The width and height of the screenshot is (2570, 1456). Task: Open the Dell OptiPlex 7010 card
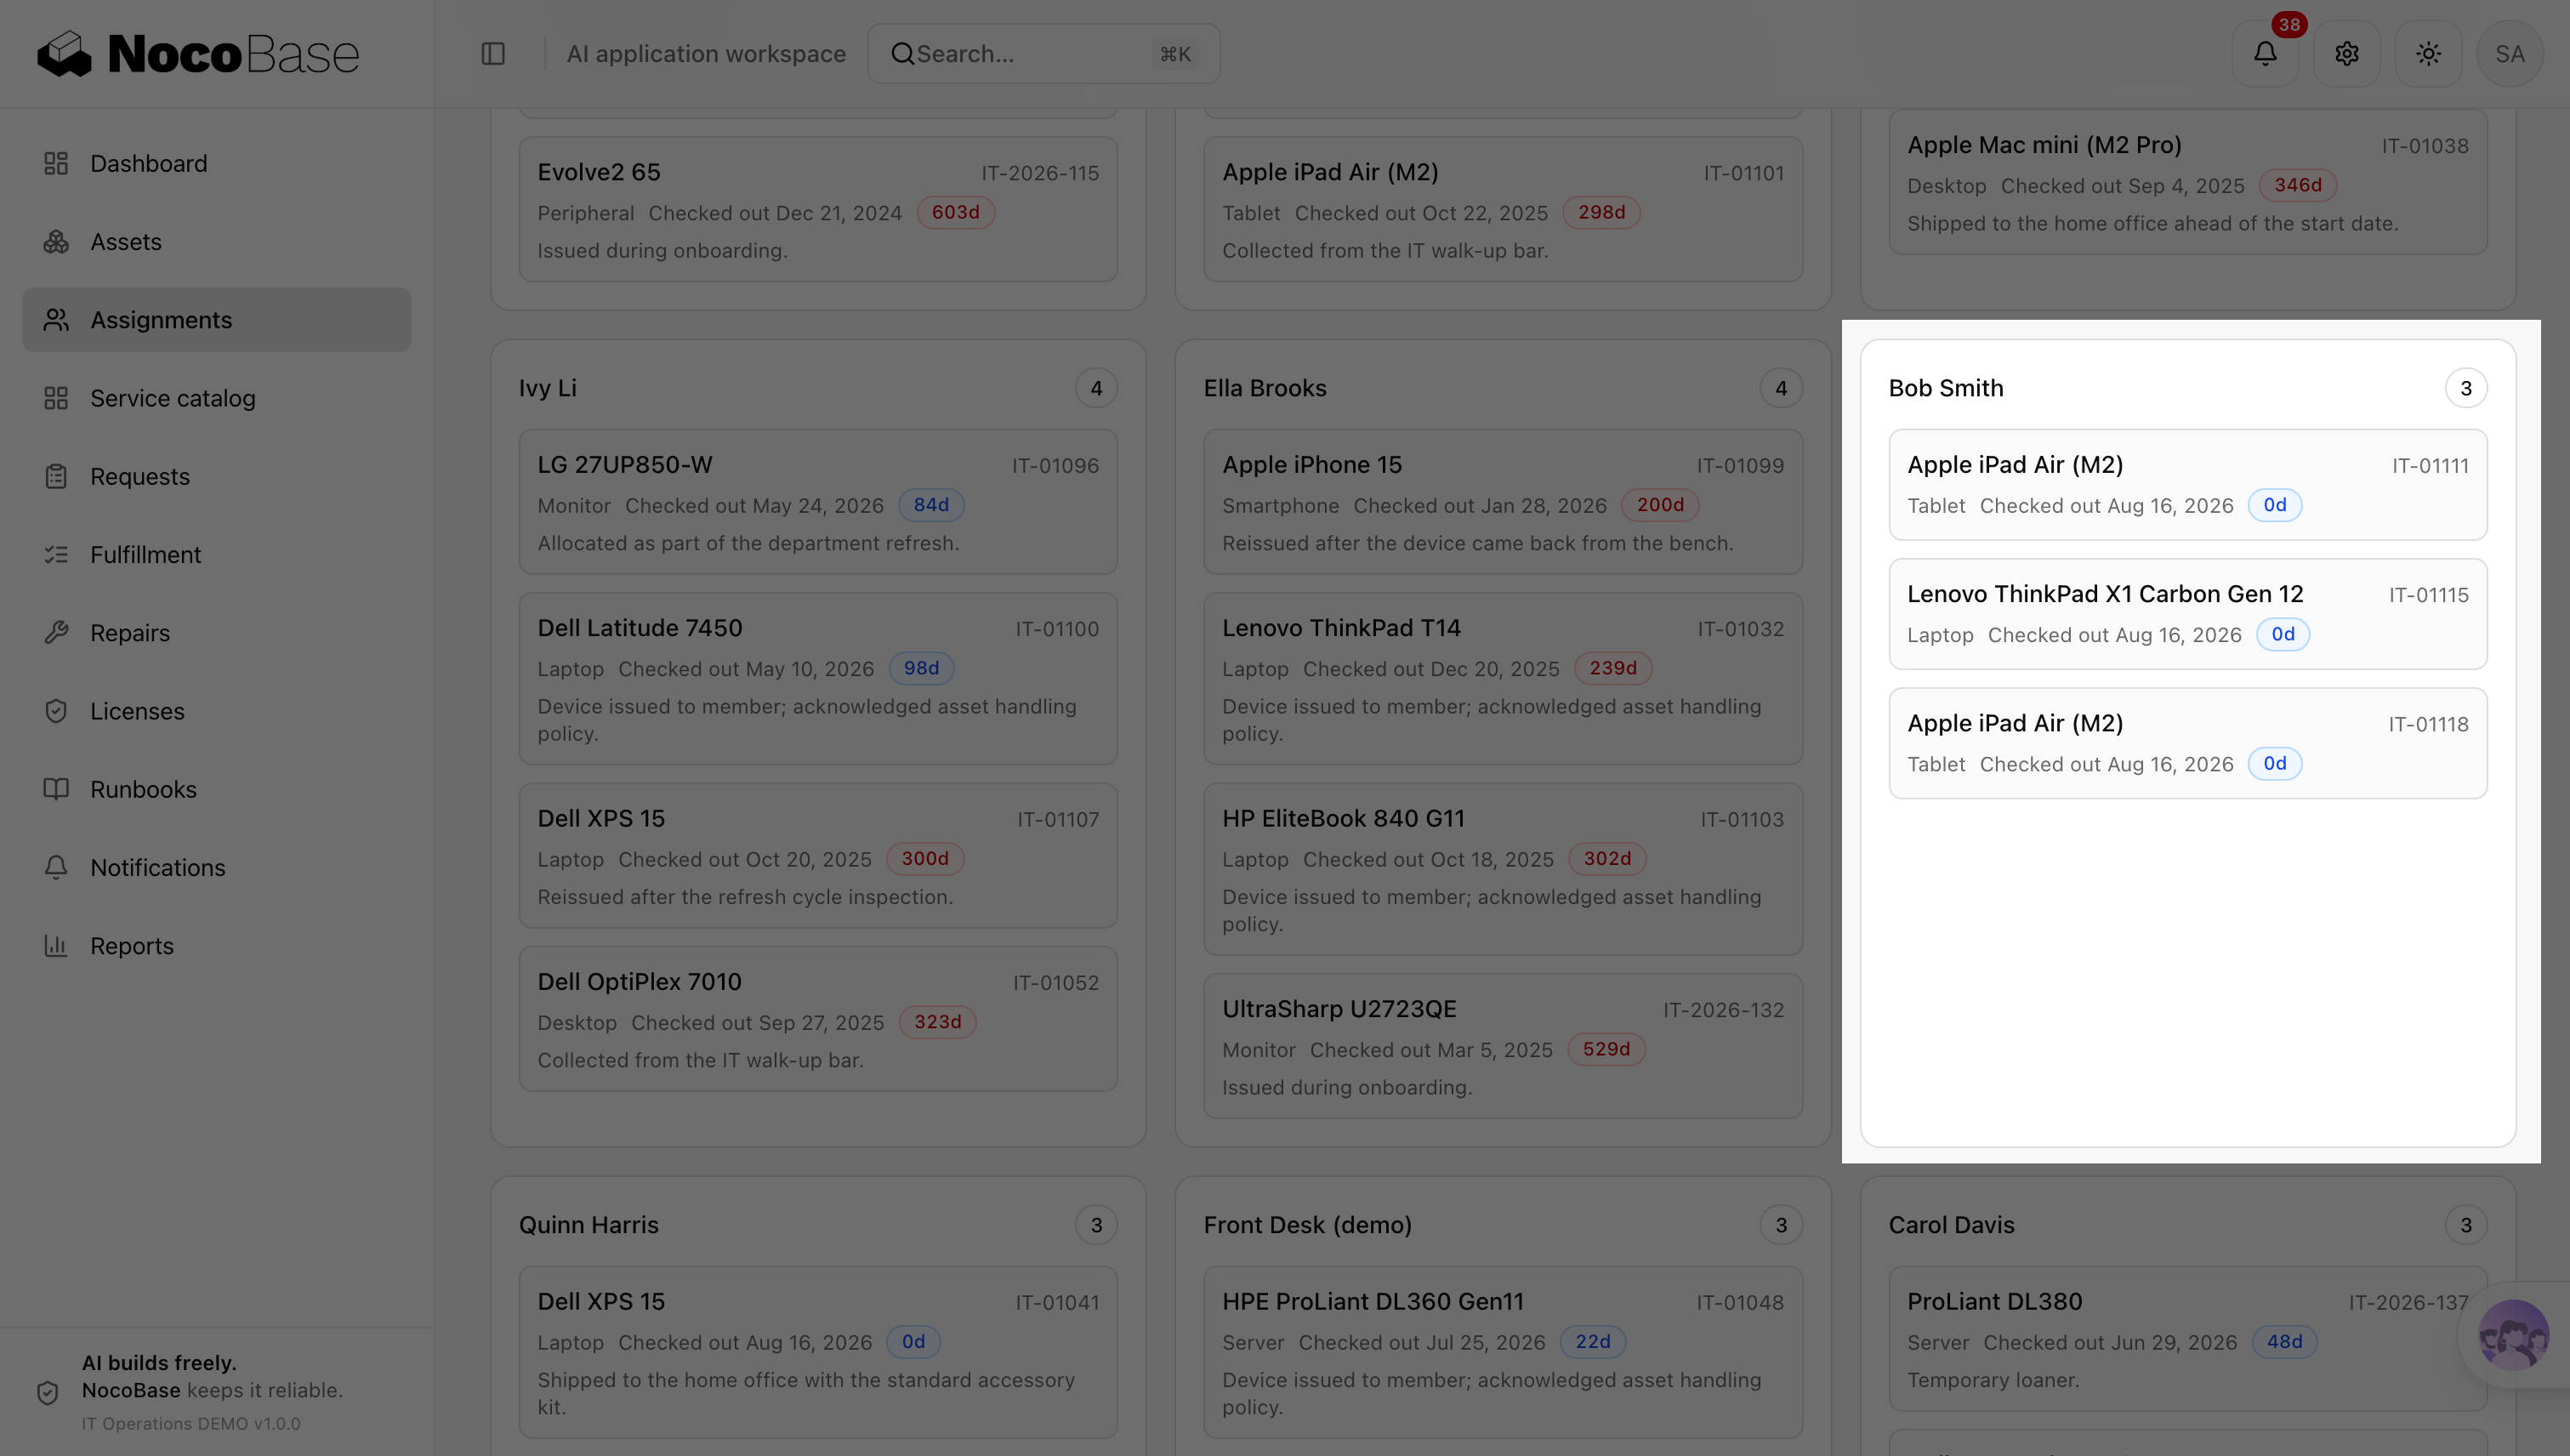(x=818, y=1019)
